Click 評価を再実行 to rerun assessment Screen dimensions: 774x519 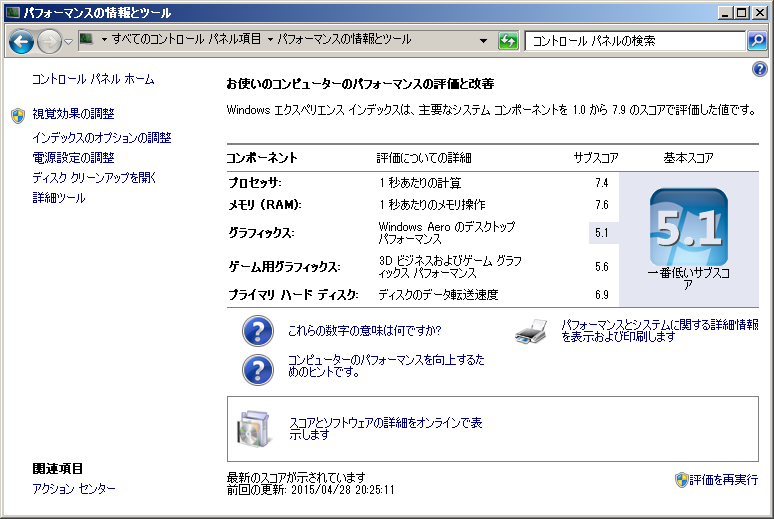pyautogui.click(x=723, y=479)
